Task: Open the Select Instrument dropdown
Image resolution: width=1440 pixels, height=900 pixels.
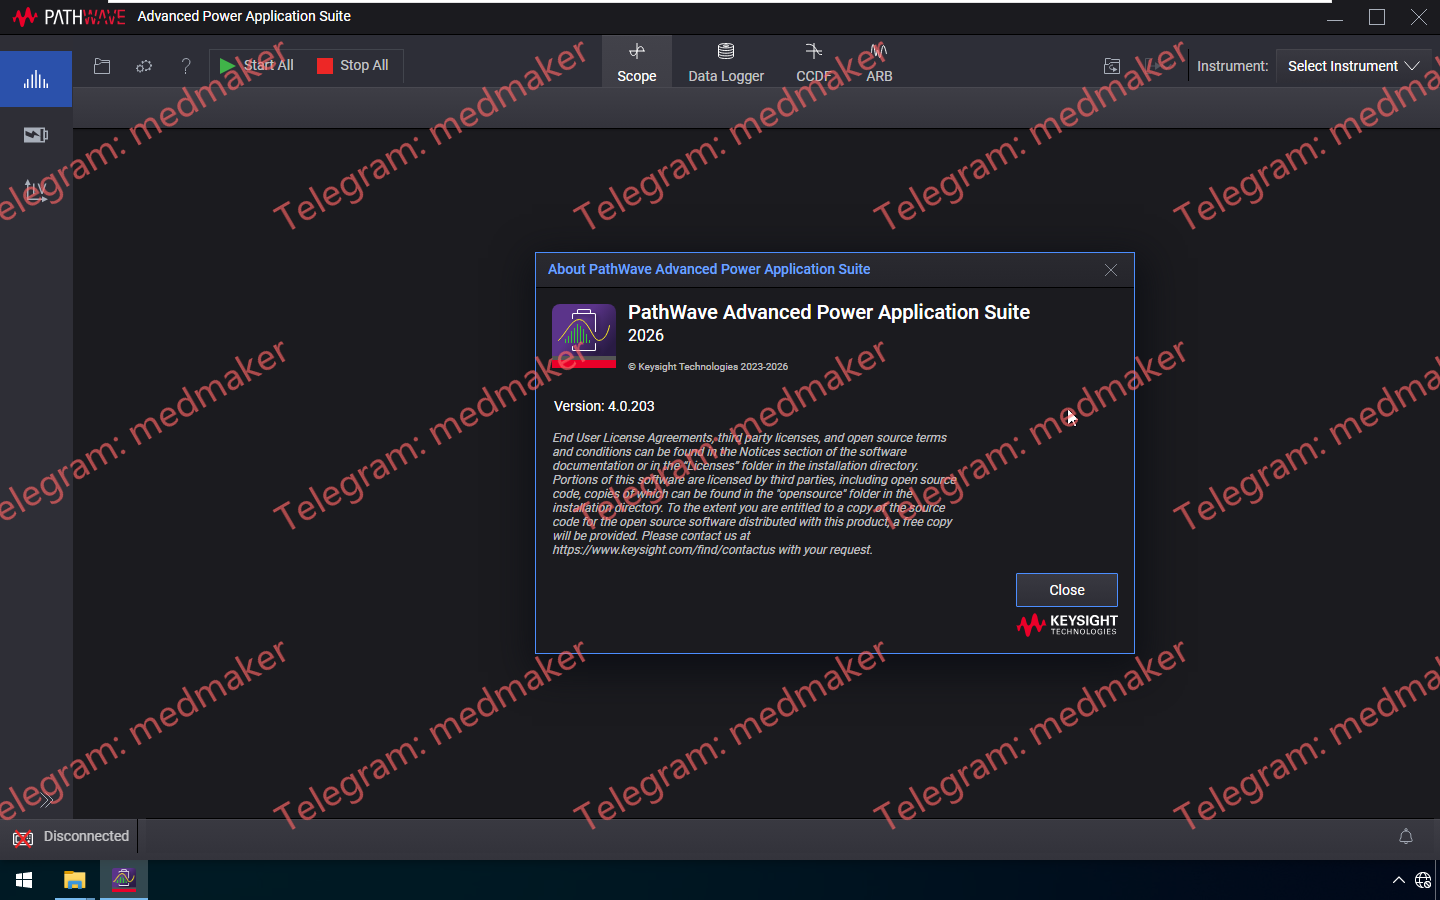Action: click(1354, 66)
